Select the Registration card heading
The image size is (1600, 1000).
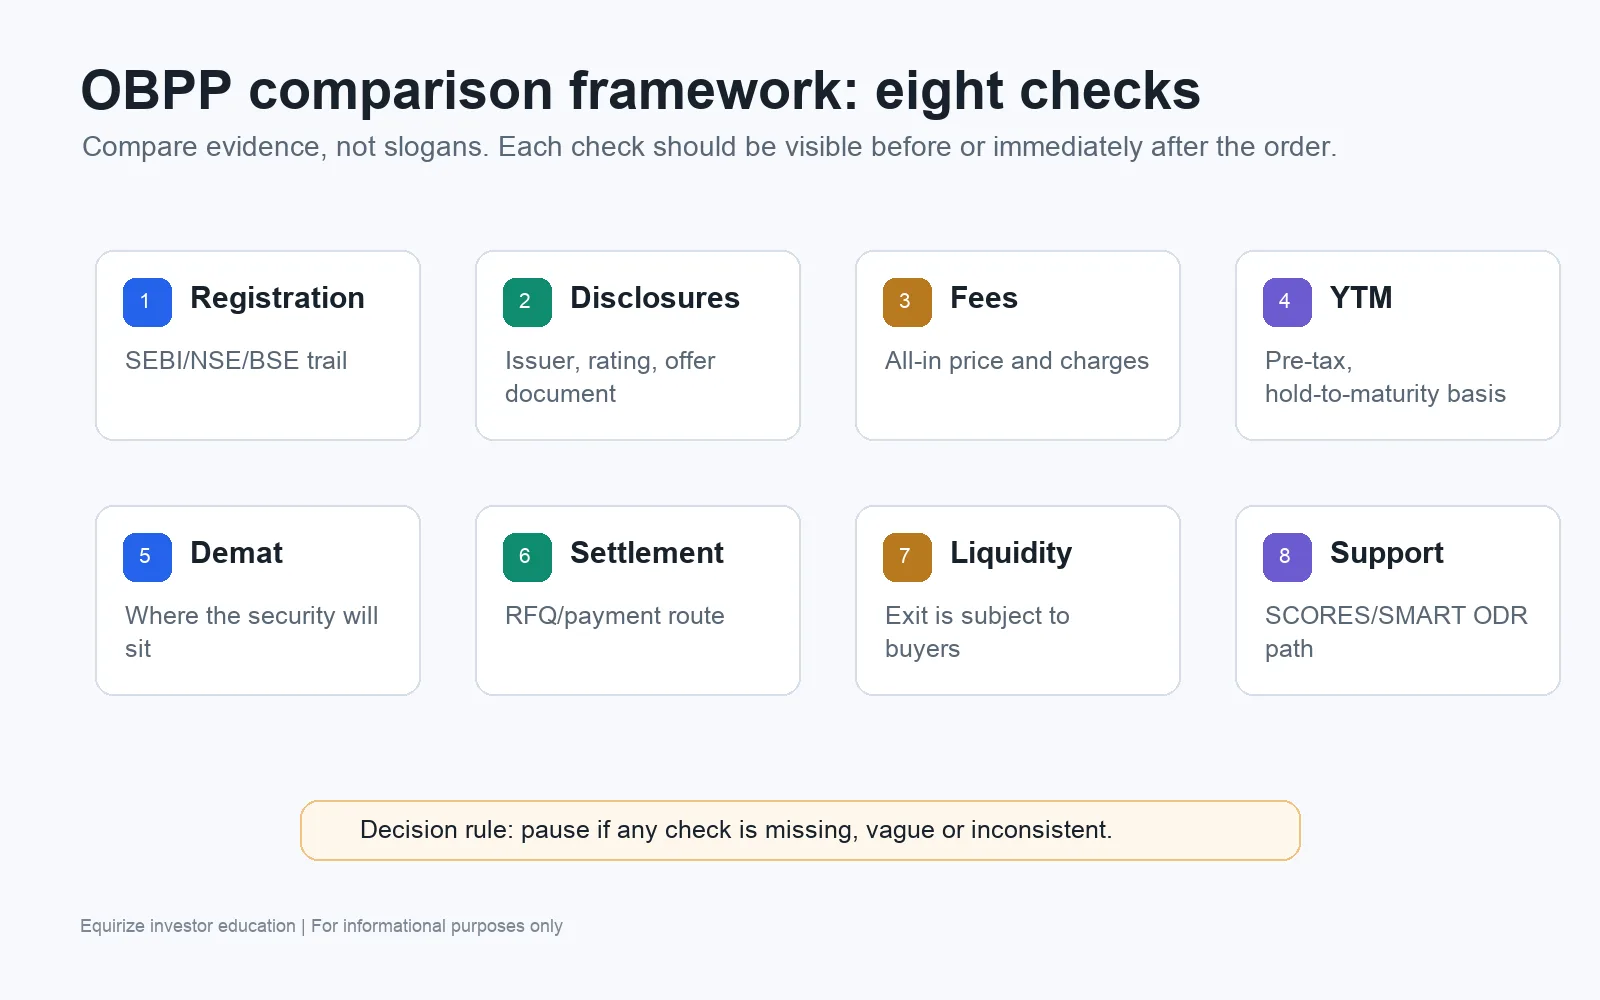pos(277,298)
